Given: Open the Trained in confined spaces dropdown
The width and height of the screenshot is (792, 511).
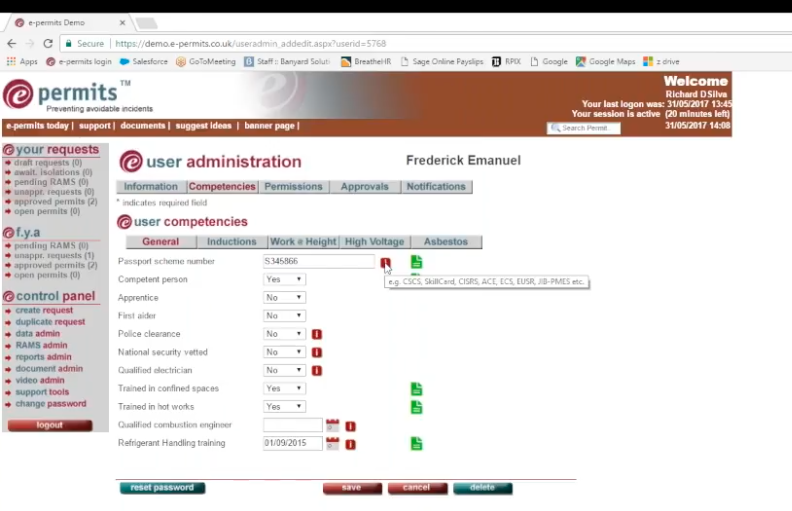Looking at the screenshot, I should pyautogui.click(x=284, y=388).
